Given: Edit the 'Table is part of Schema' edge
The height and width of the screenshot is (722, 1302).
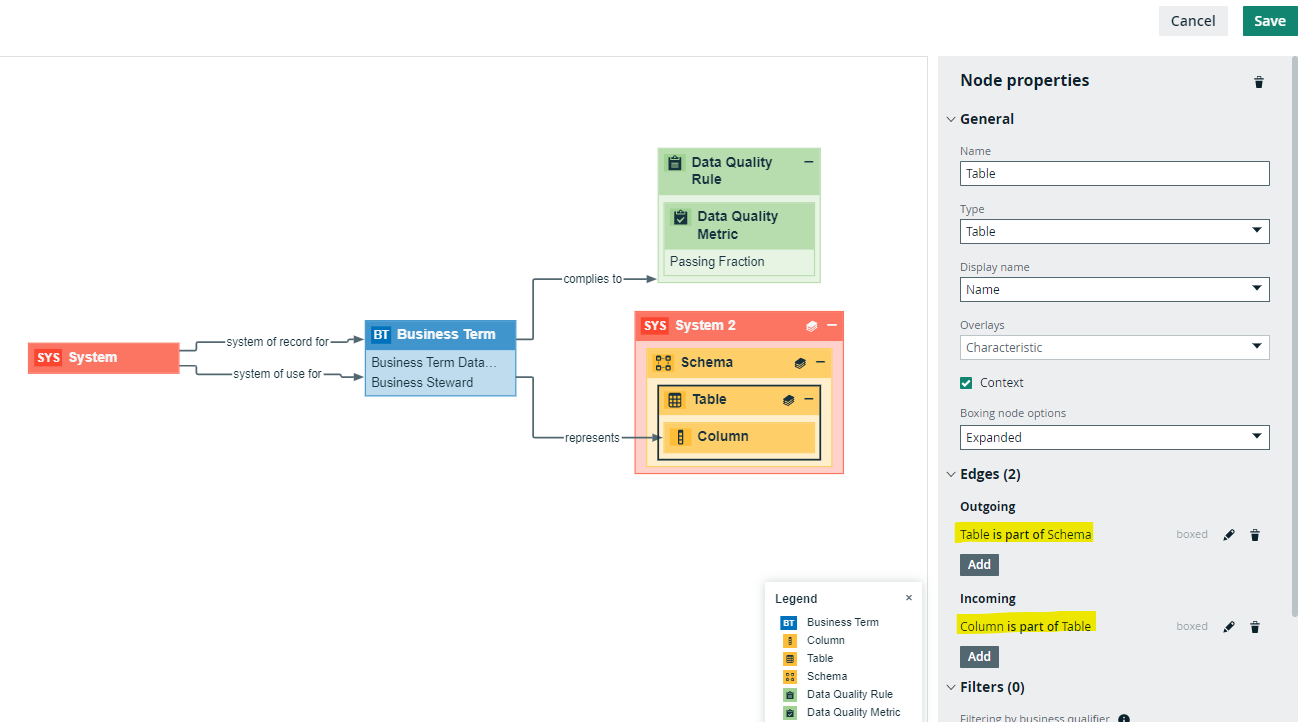Looking at the screenshot, I should (1229, 535).
